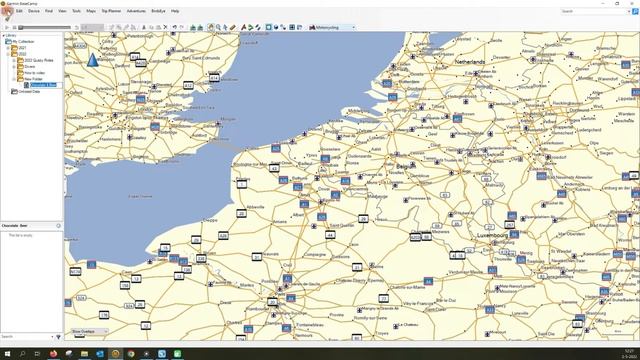The width and height of the screenshot is (640, 360).
Task: Select the last library item below New Folder
Action: pos(29,91)
